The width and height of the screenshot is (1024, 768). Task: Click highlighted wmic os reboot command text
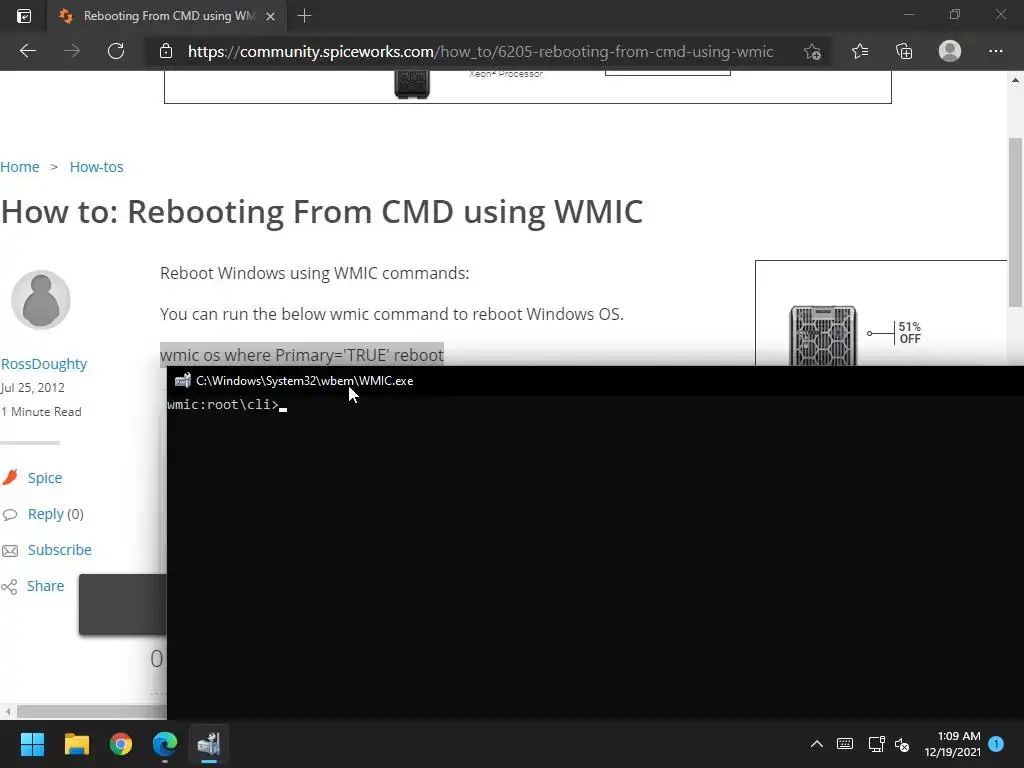(302, 355)
